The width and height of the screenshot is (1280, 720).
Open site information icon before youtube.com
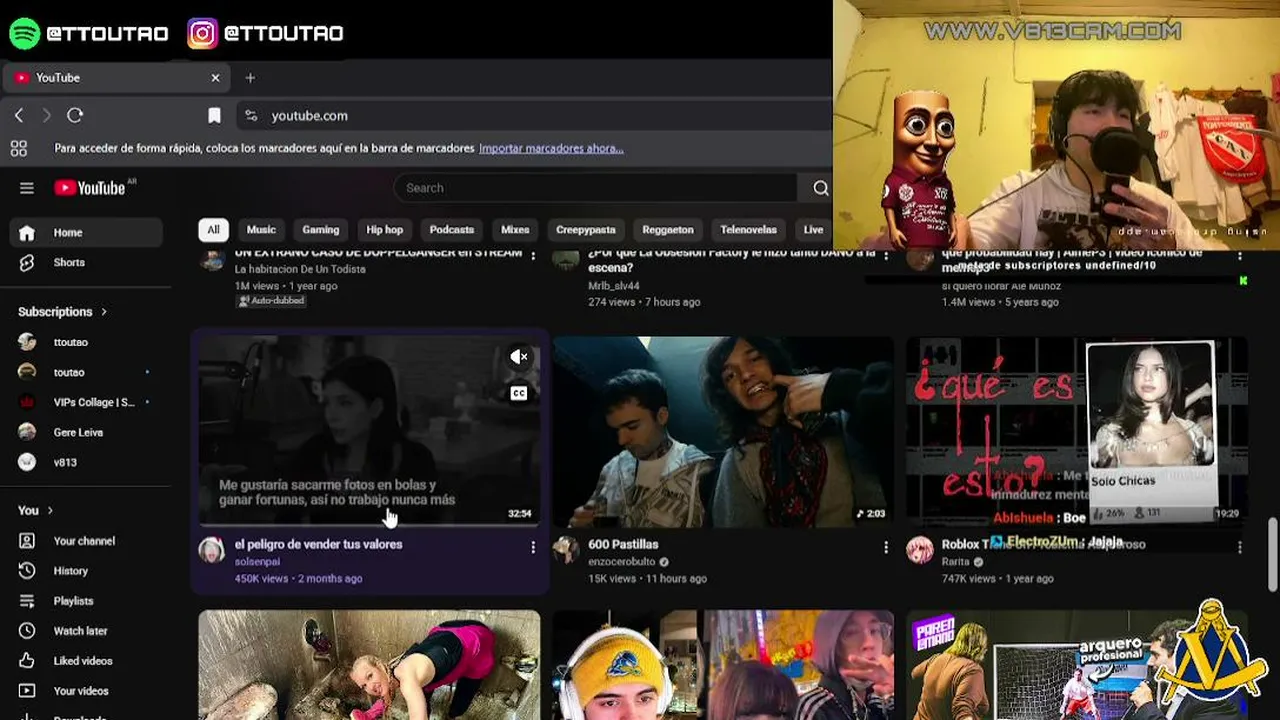point(251,116)
